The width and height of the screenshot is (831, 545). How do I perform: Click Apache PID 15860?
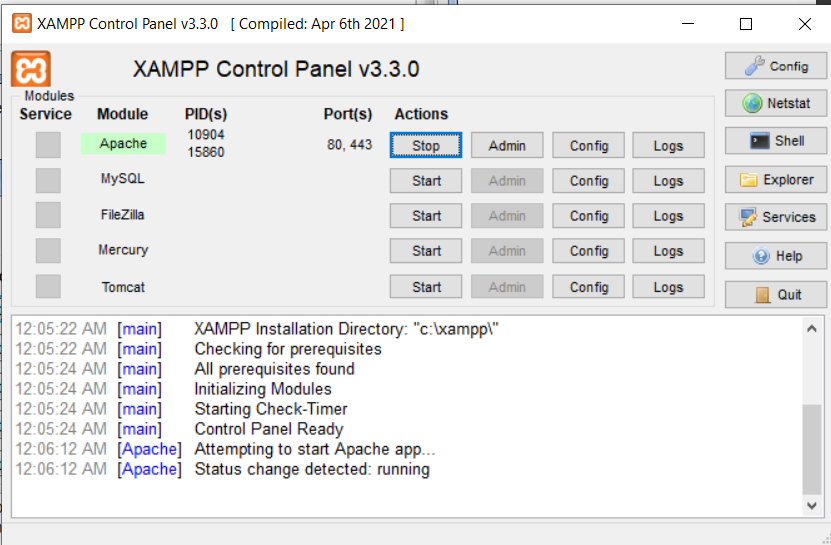[206, 152]
